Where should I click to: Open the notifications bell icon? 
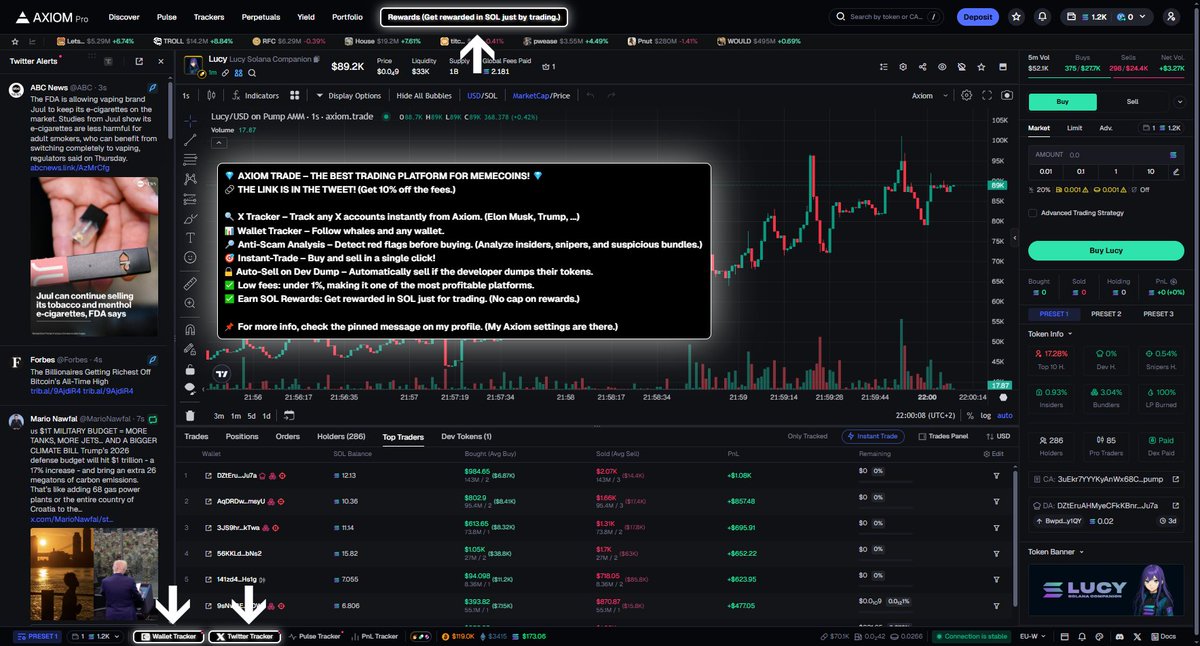(x=1042, y=17)
